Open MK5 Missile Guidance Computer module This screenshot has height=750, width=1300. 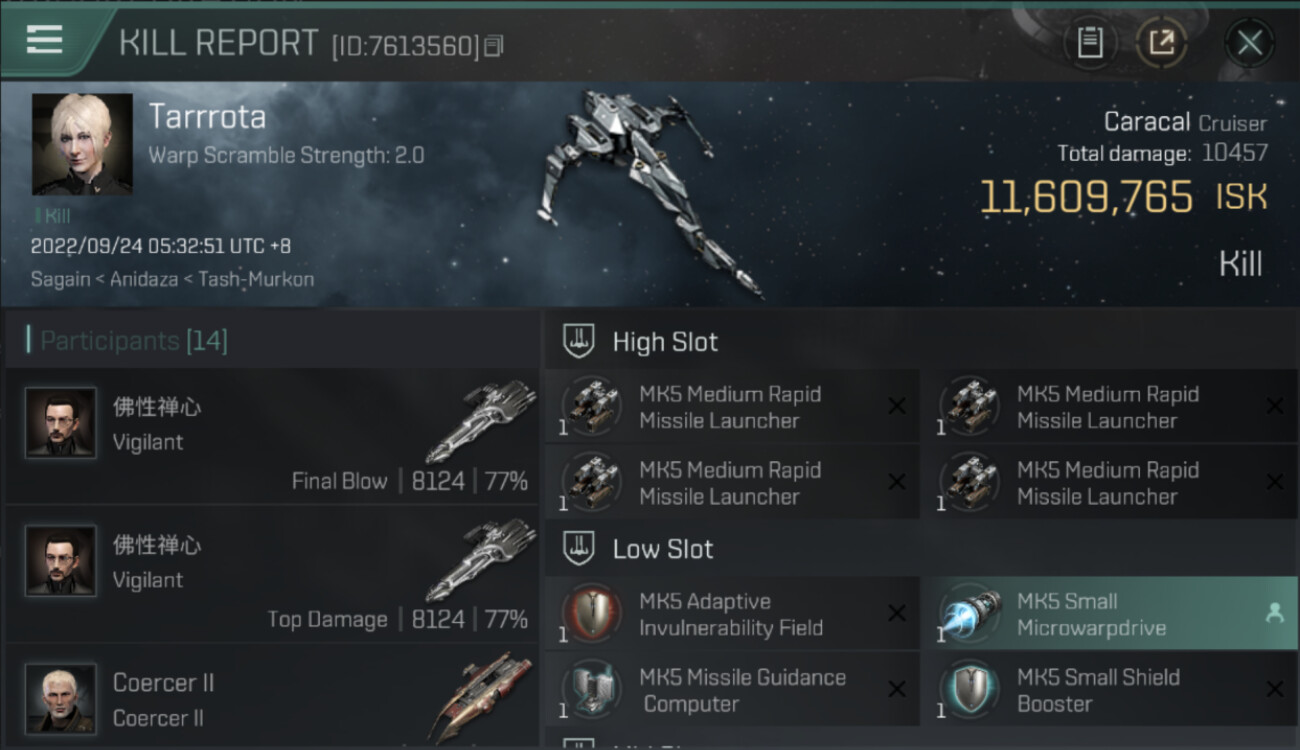click(x=732, y=690)
